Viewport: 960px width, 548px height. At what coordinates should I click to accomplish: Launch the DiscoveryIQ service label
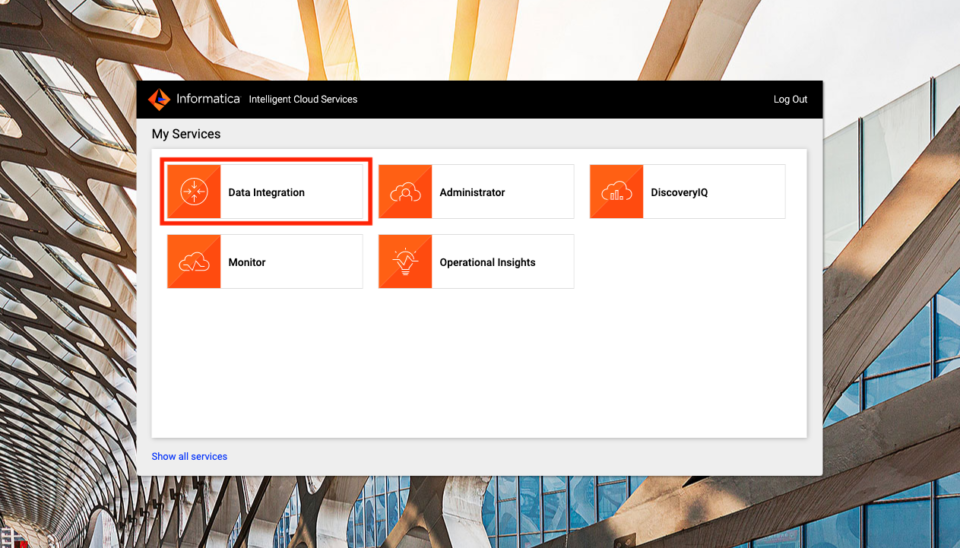(x=679, y=192)
